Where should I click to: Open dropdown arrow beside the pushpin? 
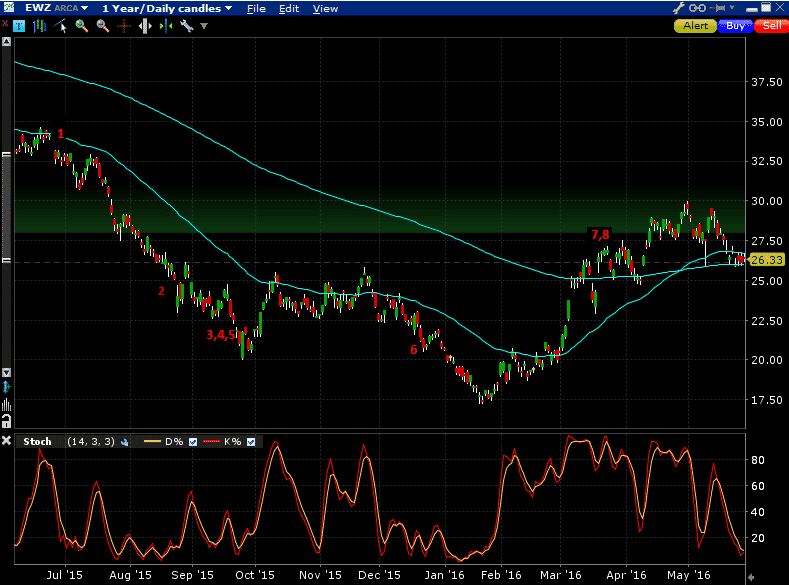(732, 8)
